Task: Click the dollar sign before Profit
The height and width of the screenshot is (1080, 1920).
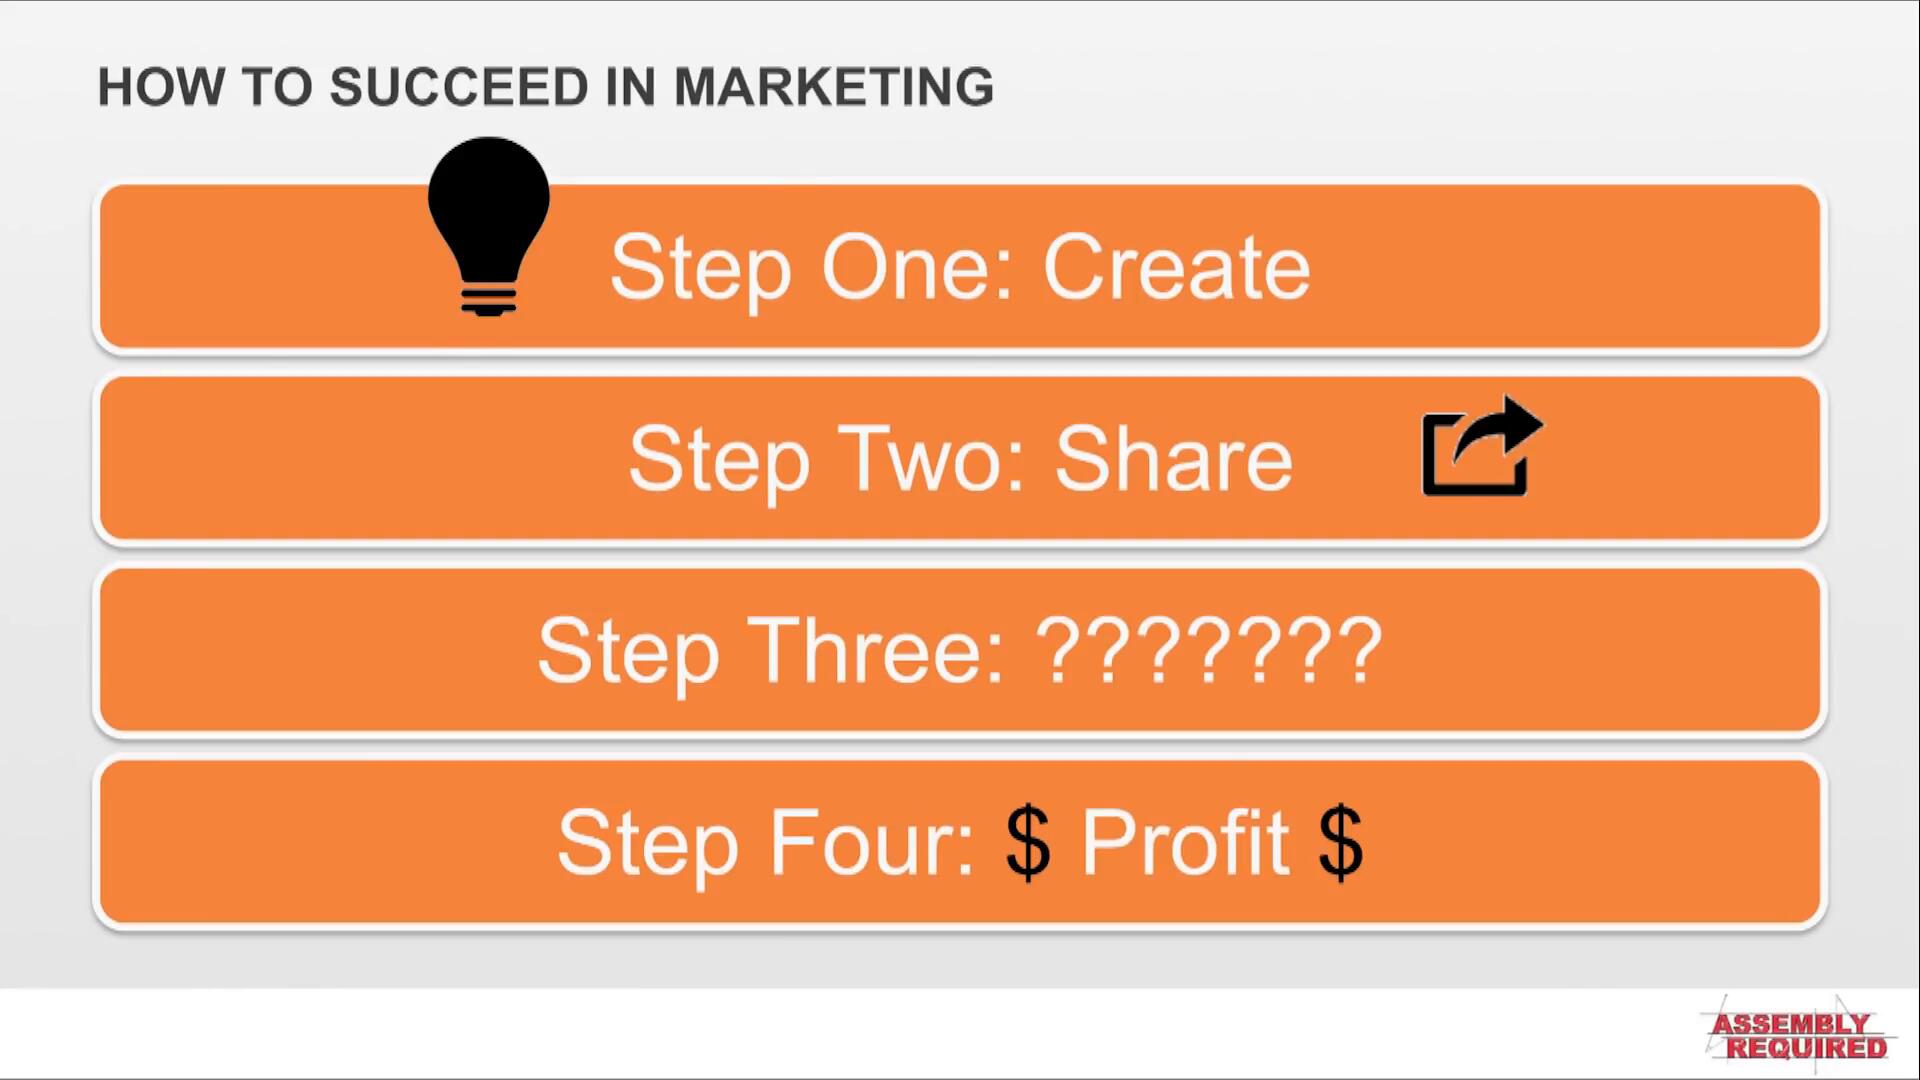Action: click(1028, 843)
